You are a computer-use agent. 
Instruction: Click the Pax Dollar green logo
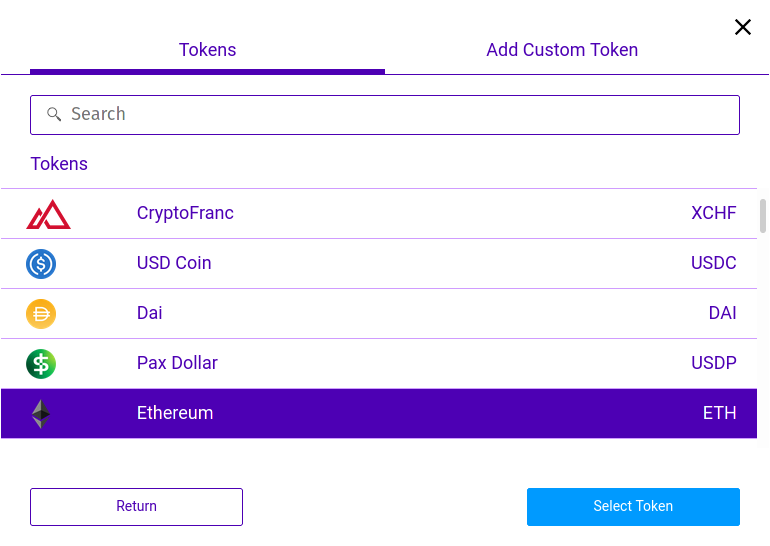click(41, 364)
